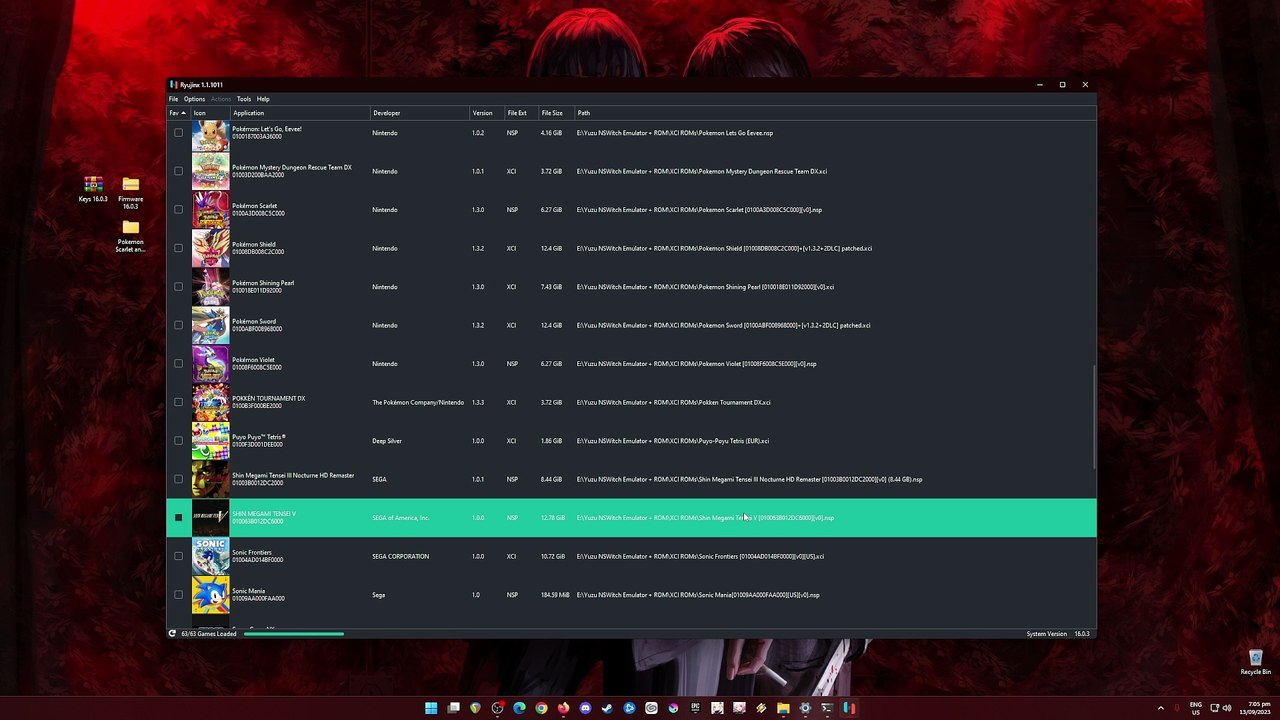Show hidden system tray icons
Image resolution: width=1280 pixels, height=720 pixels.
click(1161, 708)
